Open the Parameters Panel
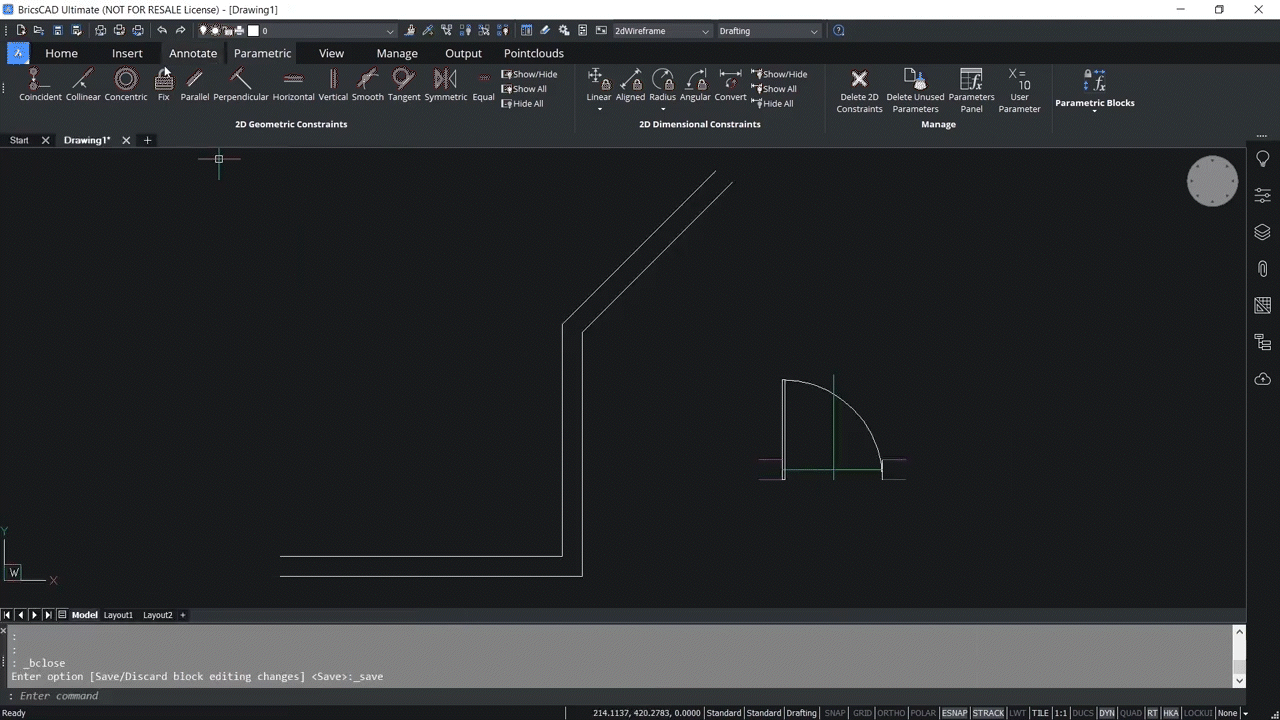Screen dimensions: 1280x720 [971, 90]
